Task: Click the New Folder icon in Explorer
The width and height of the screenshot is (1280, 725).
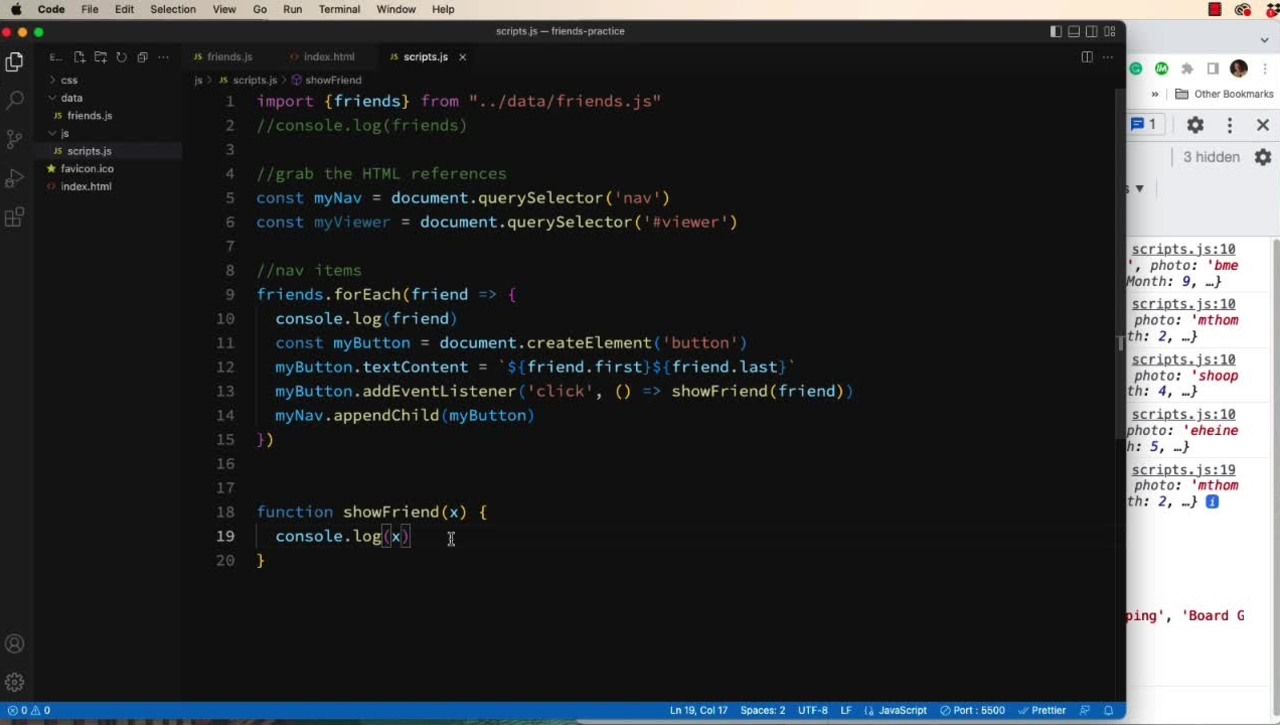Action: tap(100, 57)
